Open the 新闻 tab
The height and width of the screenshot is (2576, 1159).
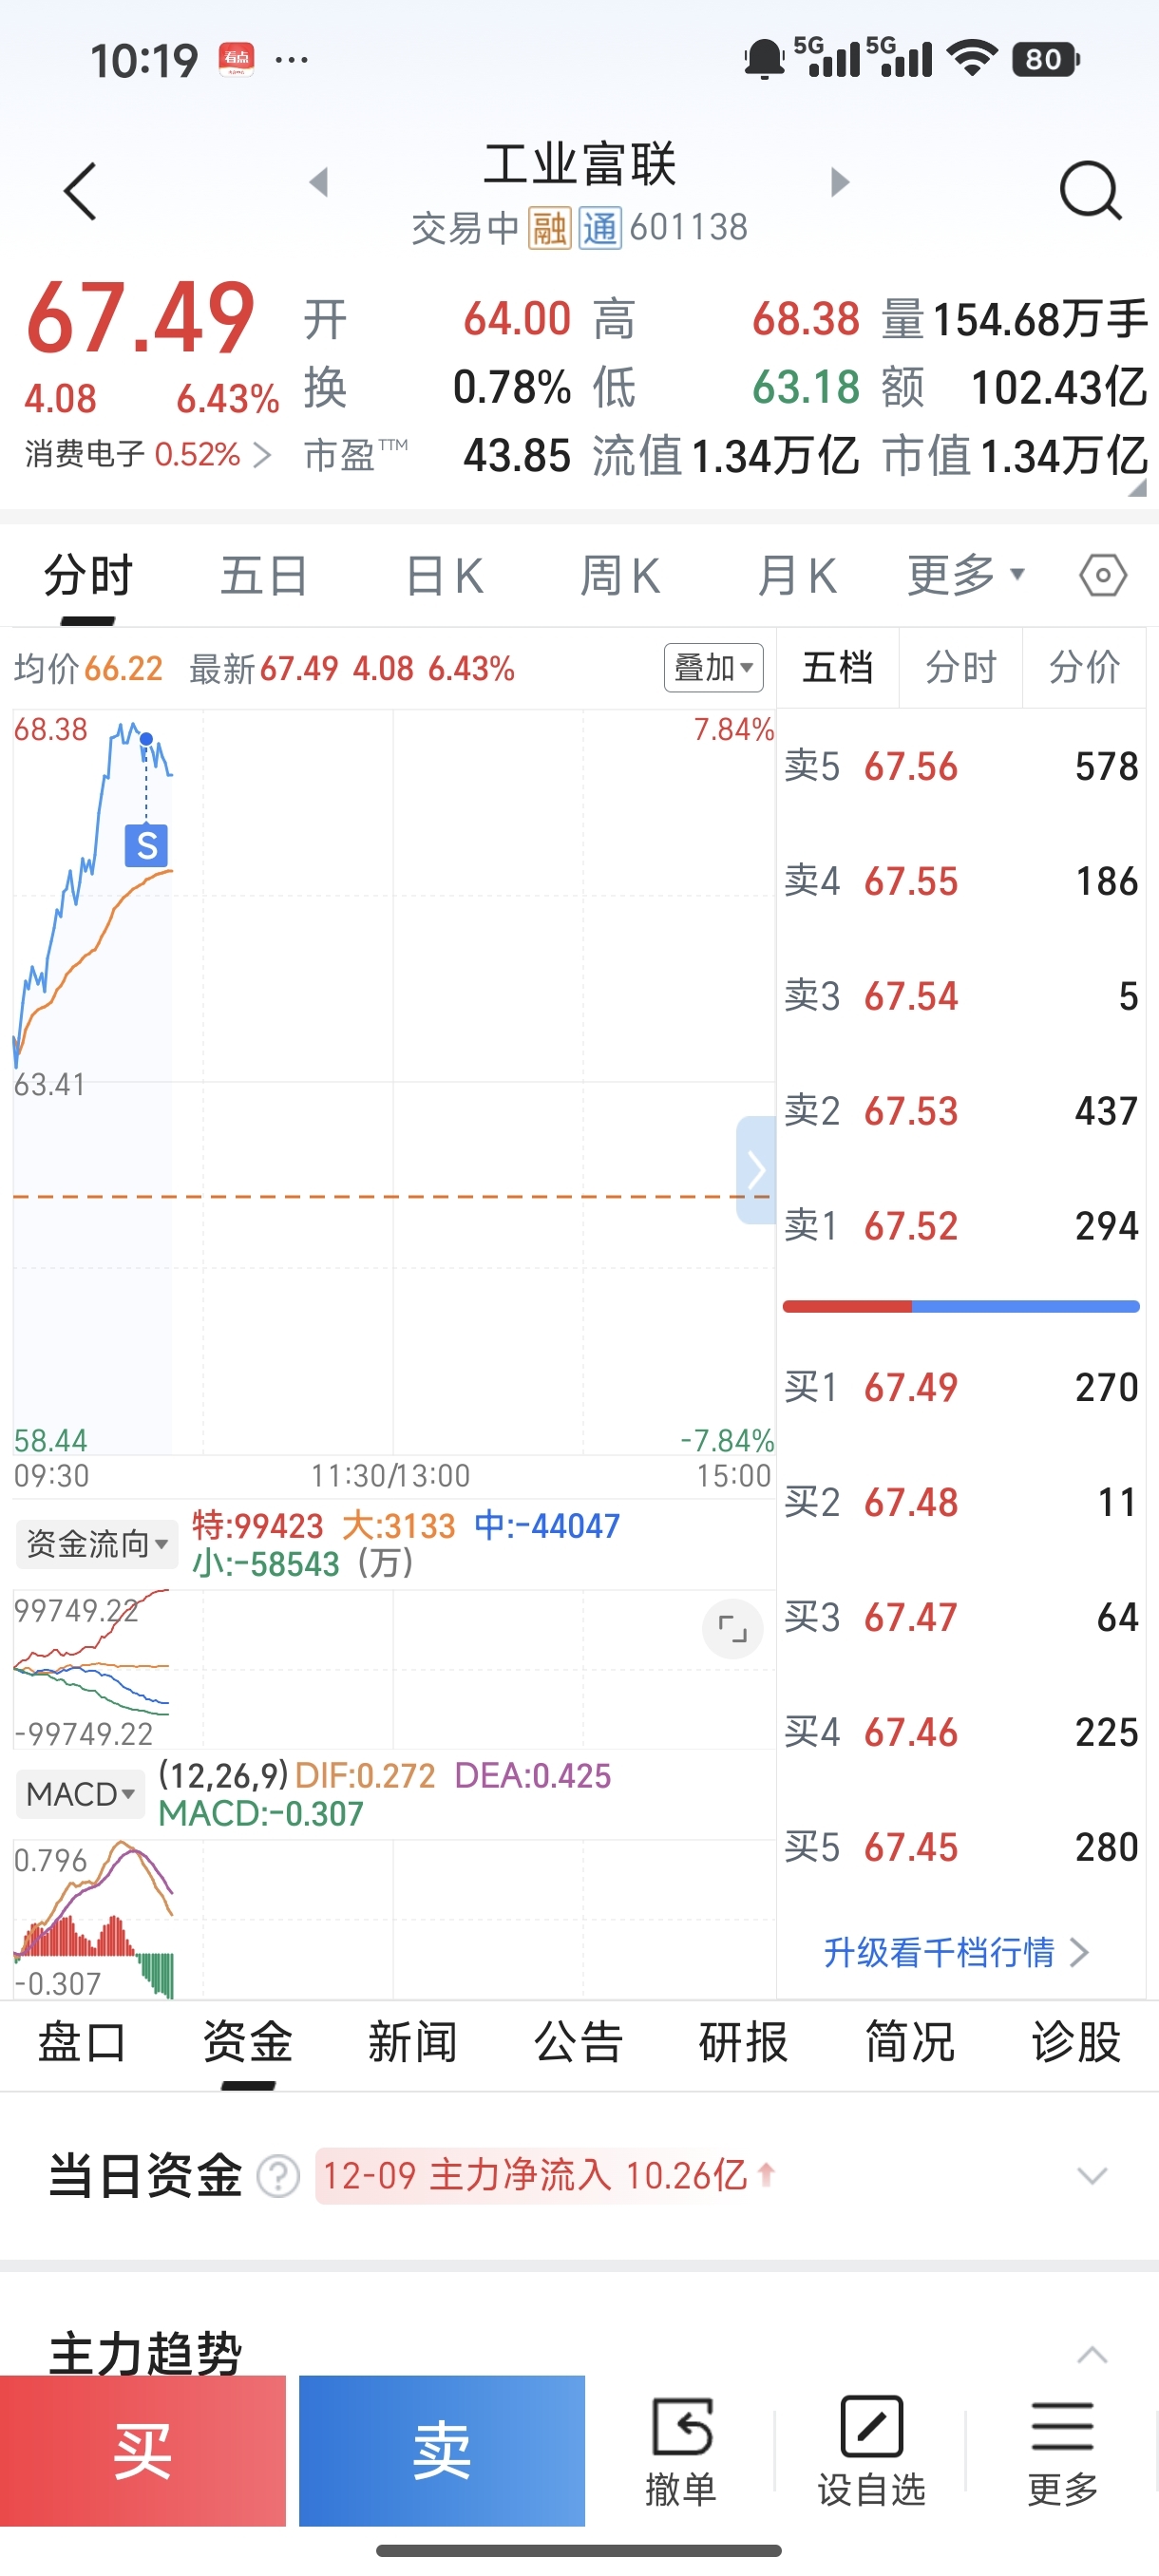[x=413, y=2042]
